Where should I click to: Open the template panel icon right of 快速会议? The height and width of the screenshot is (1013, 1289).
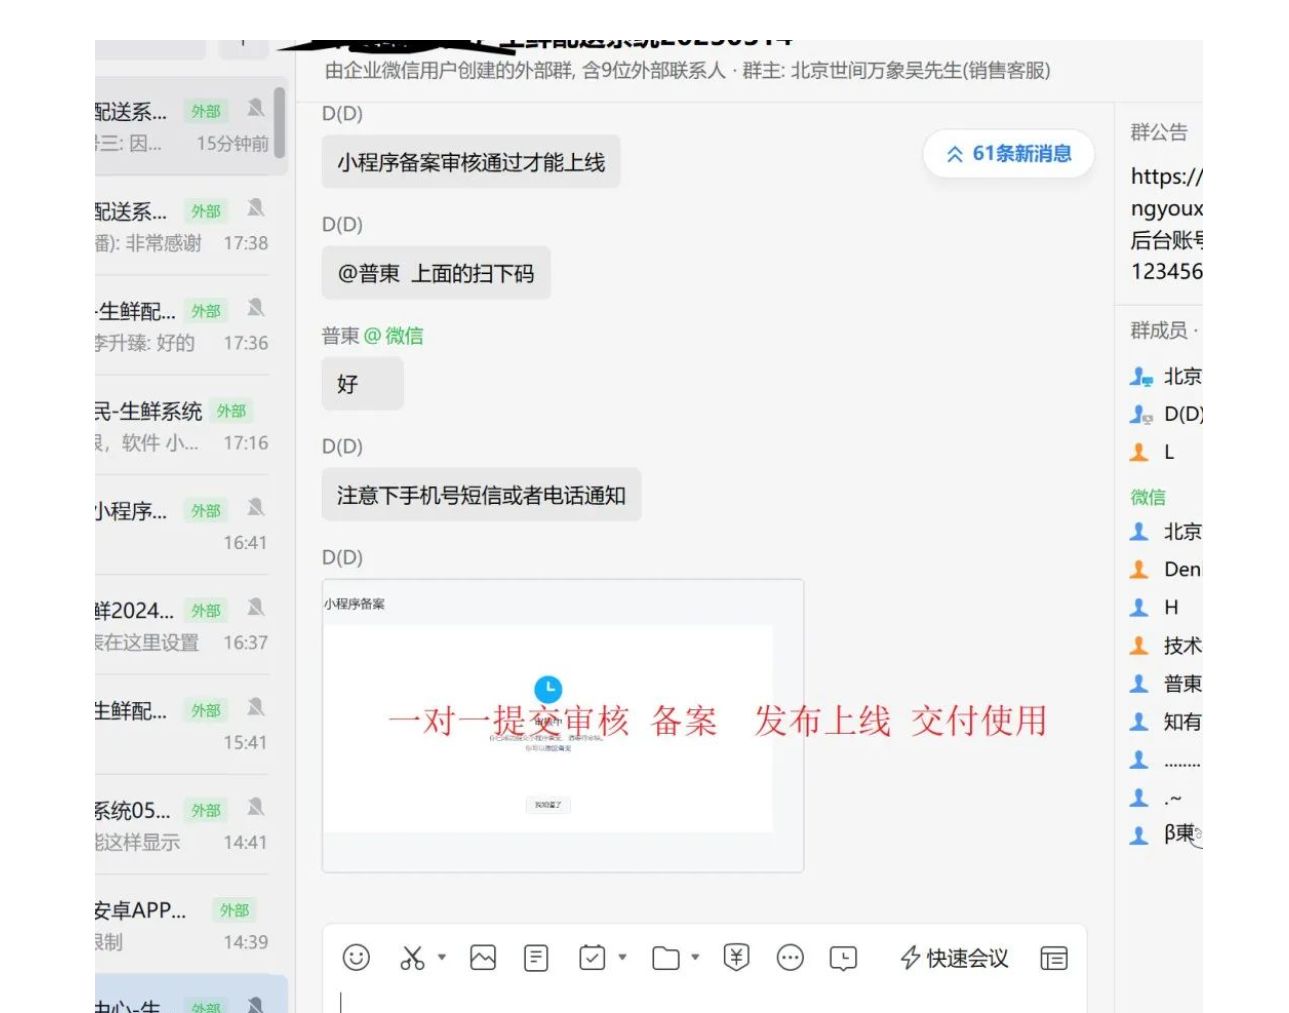[x=1054, y=958]
